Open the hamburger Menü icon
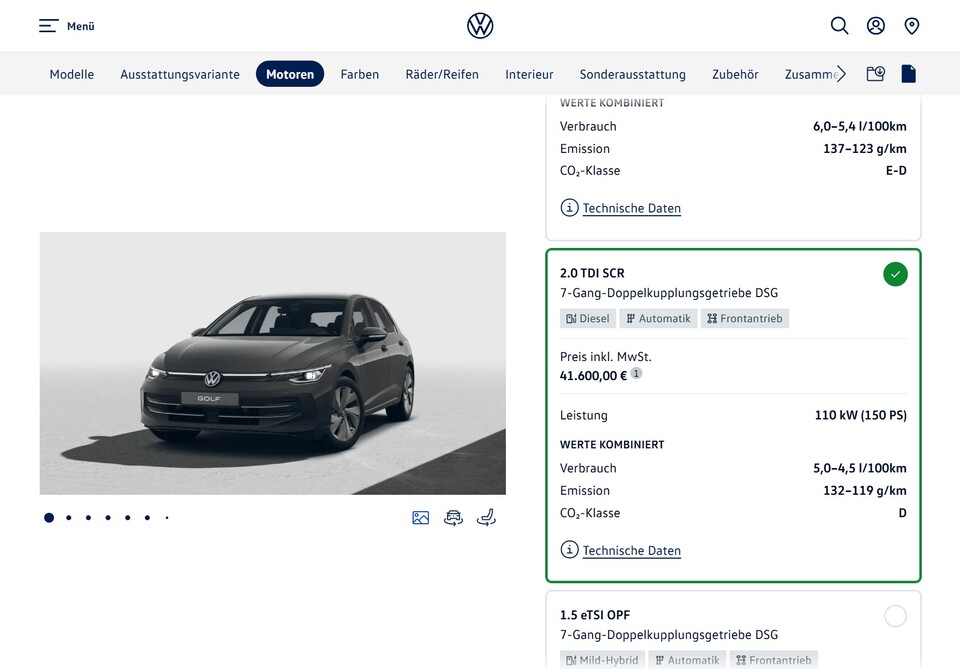The width and height of the screenshot is (960, 669). [48, 26]
